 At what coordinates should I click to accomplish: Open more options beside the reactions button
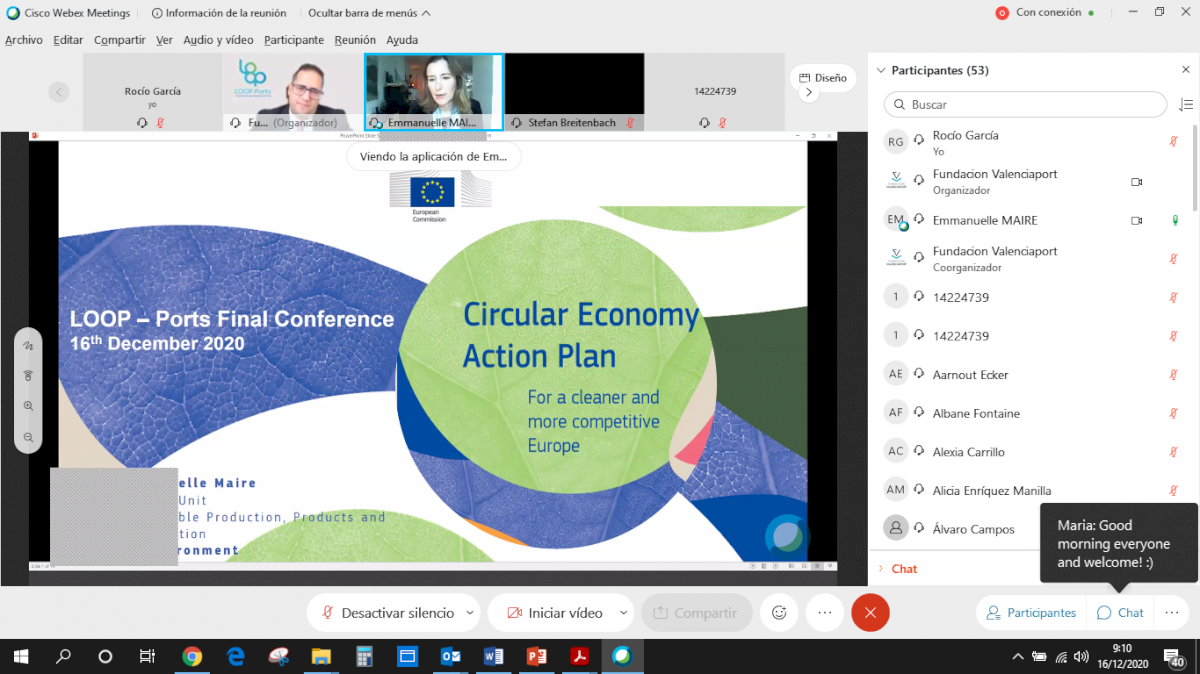click(x=824, y=613)
